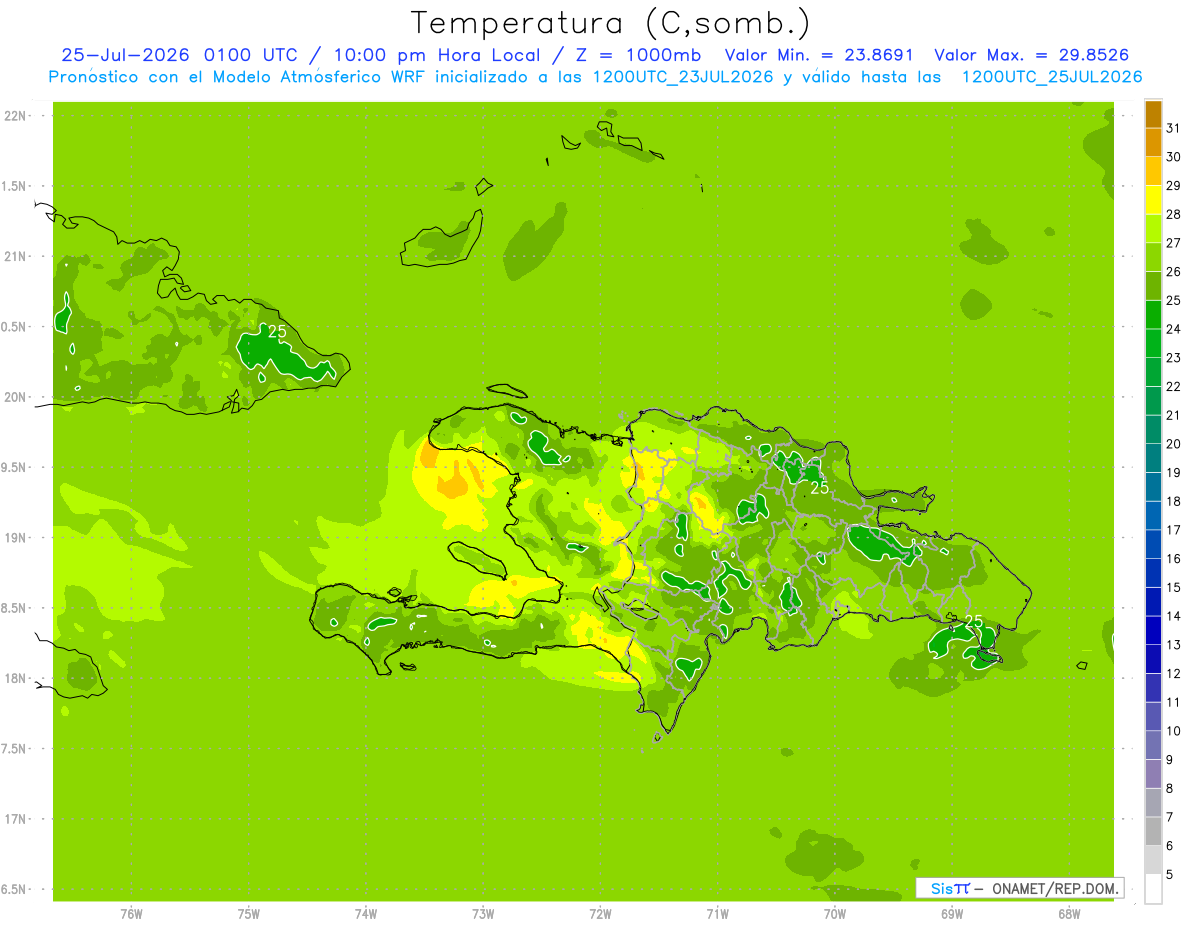Select the colorbar segment between 26 and 27
1200x927 pixels.
(1153, 257)
